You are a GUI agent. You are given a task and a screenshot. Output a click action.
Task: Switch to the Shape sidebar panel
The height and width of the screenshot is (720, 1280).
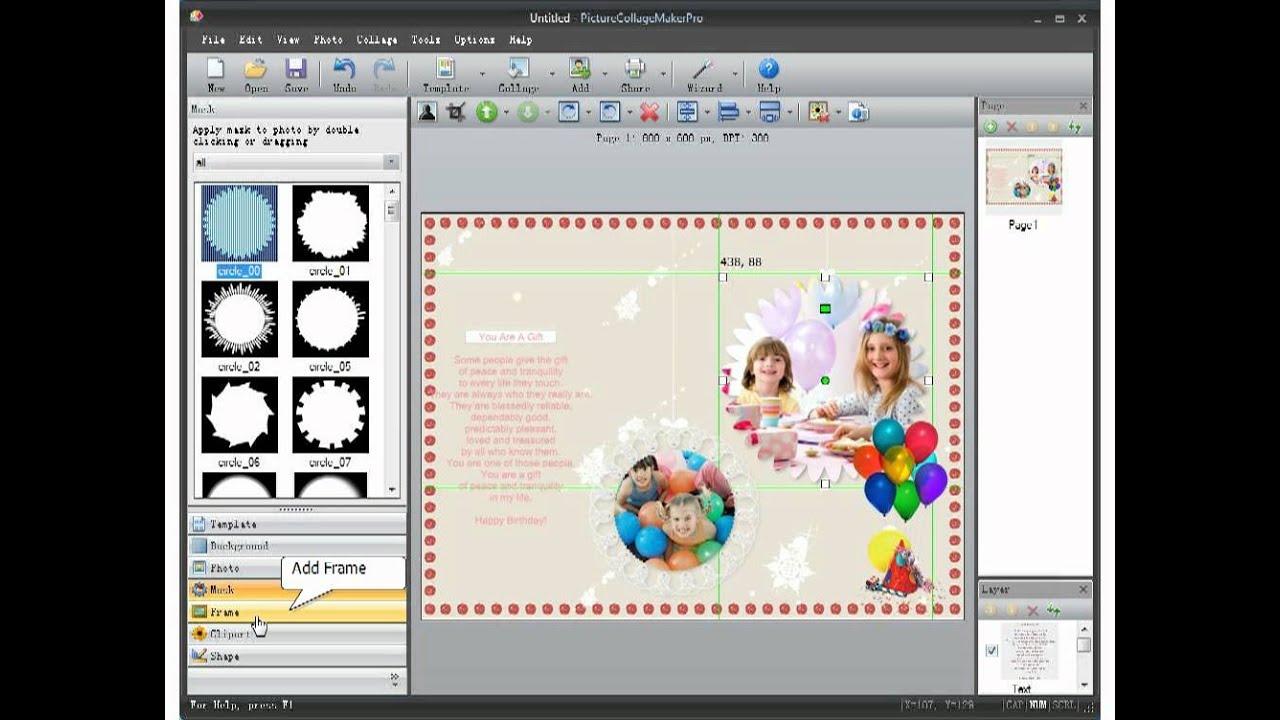[297, 656]
